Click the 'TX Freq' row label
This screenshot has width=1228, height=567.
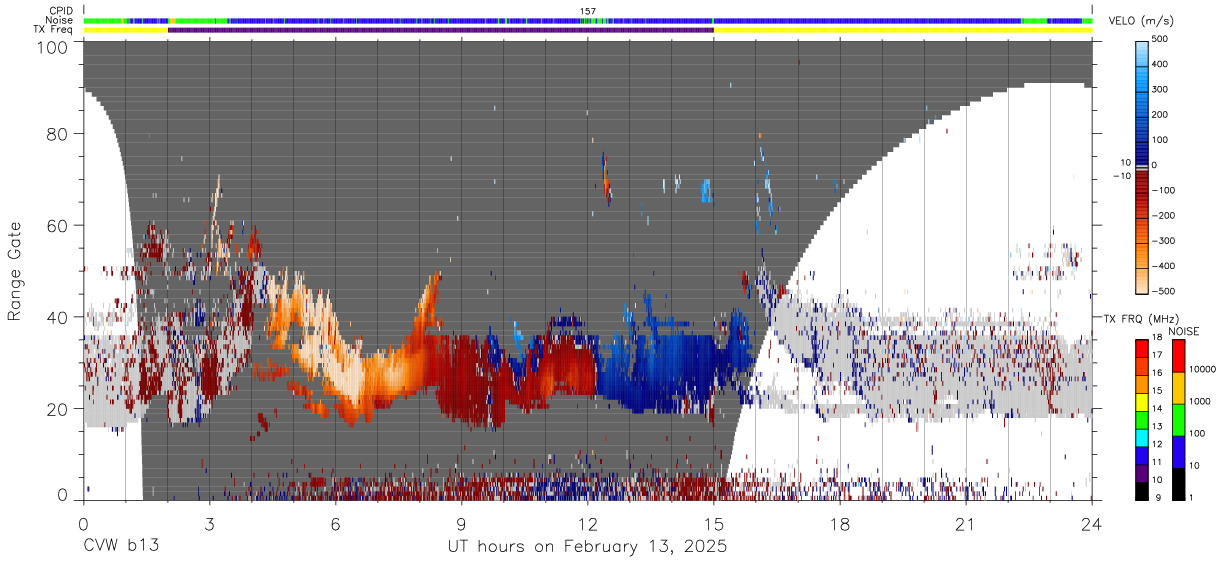[x=54, y=30]
